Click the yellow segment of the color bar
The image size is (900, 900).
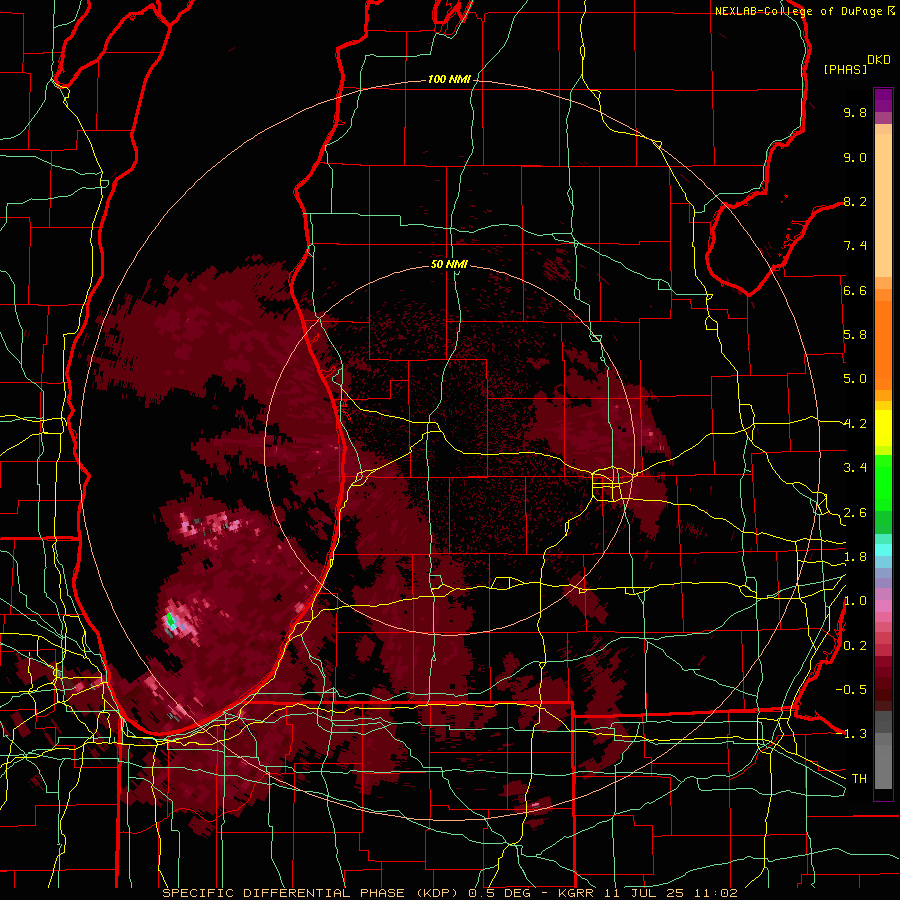click(883, 428)
